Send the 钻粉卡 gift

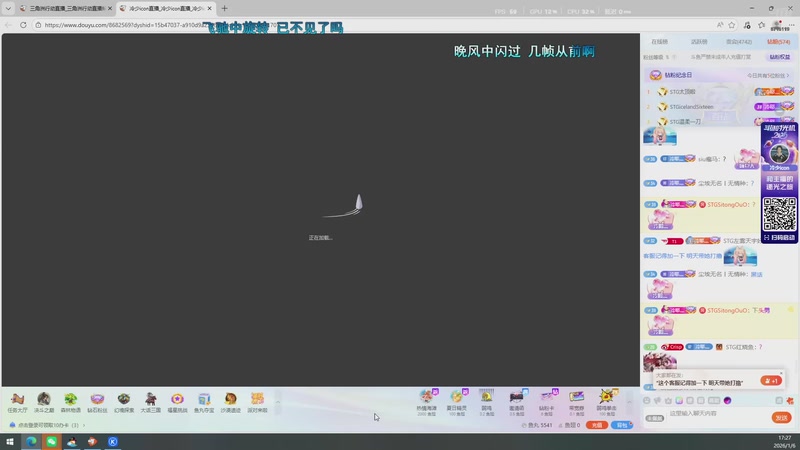[546, 403]
